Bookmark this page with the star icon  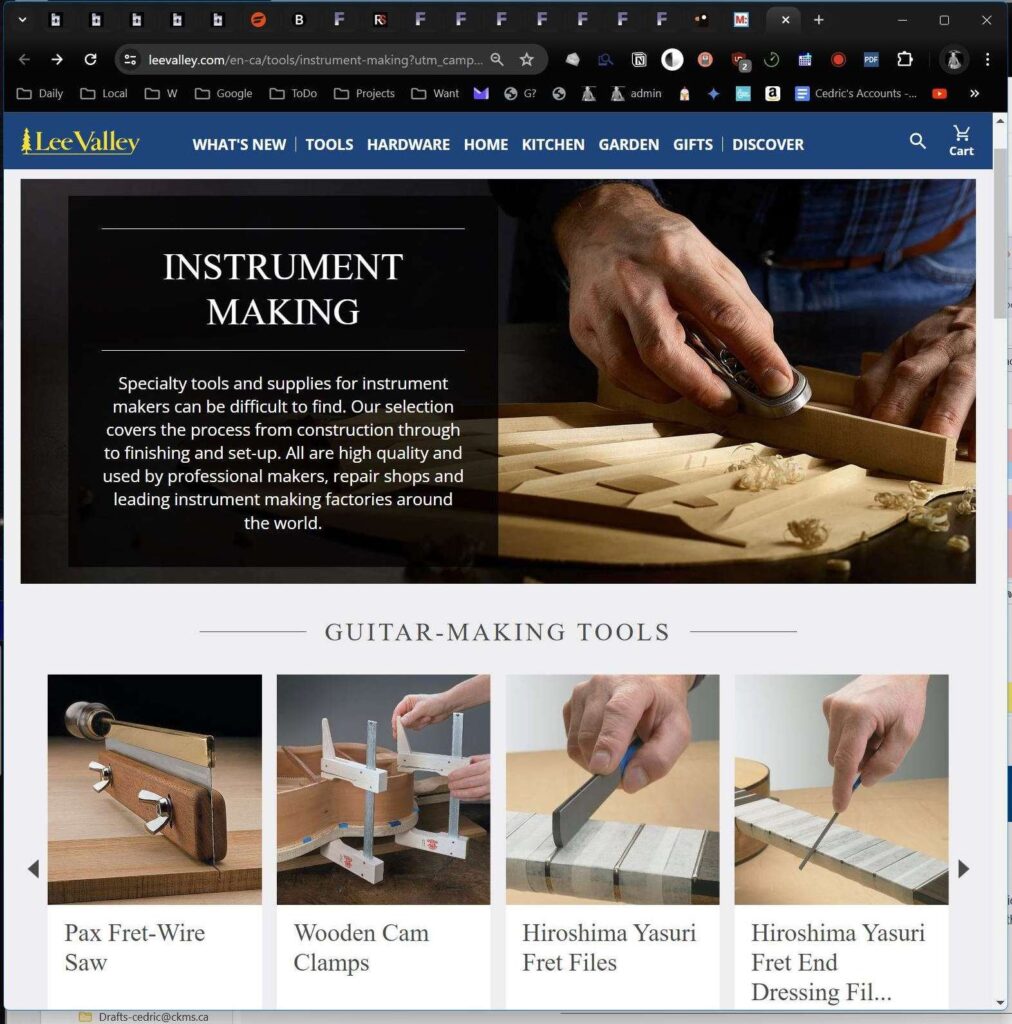click(527, 60)
